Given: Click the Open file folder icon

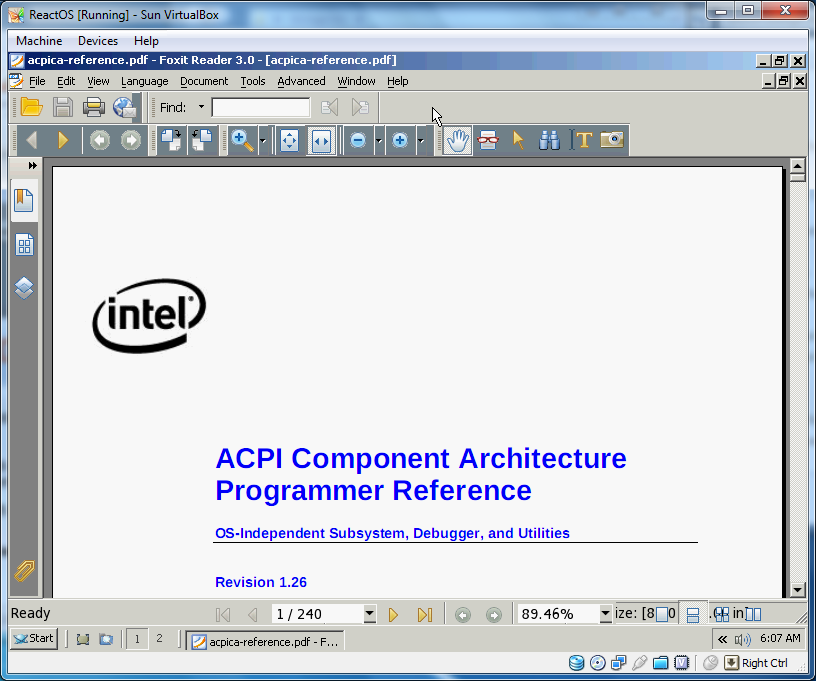Looking at the screenshot, I should [x=31, y=107].
